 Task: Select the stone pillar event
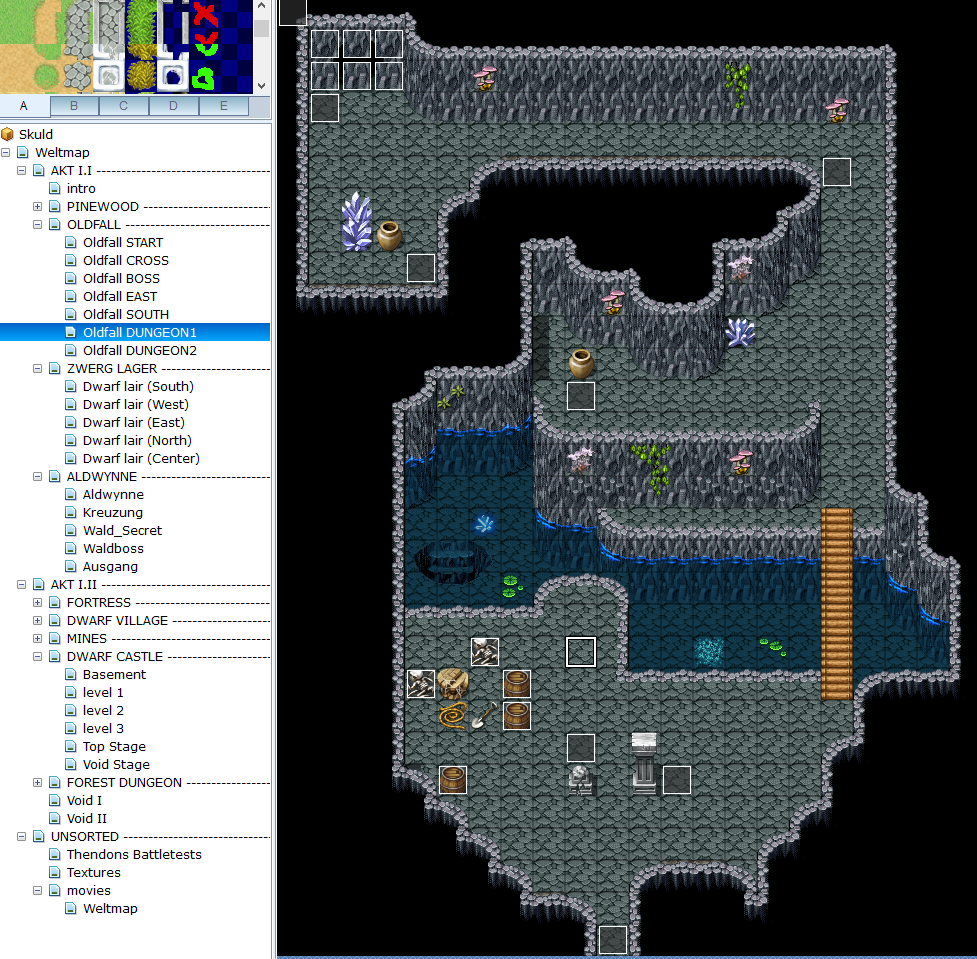click(645, 762)
